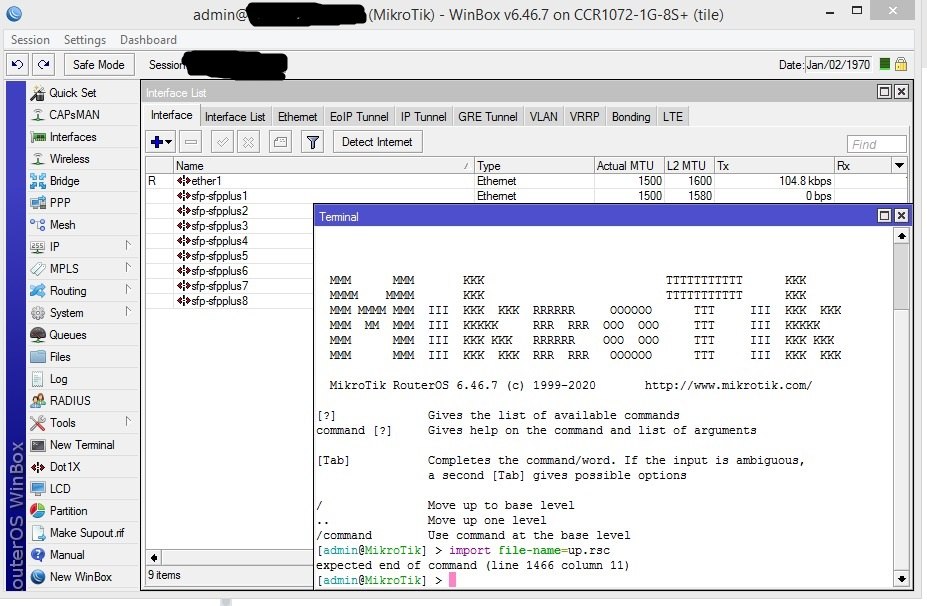
Task: Open Queues menu
Action: tap(67, 335)
